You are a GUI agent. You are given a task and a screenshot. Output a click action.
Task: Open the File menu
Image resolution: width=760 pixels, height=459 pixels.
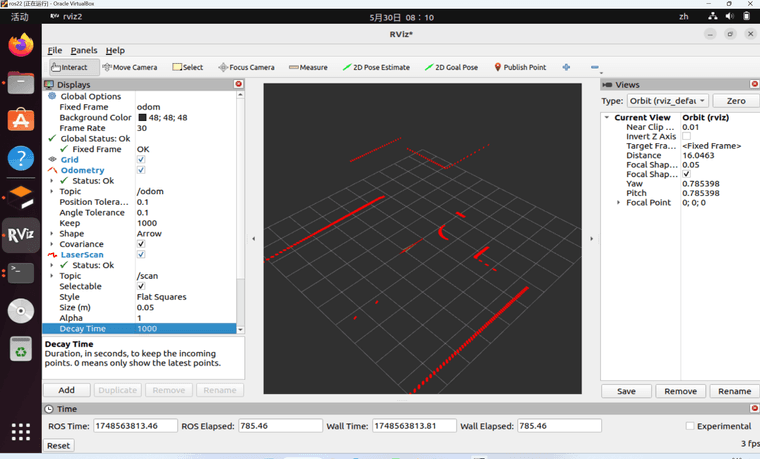tap(55, 50)
